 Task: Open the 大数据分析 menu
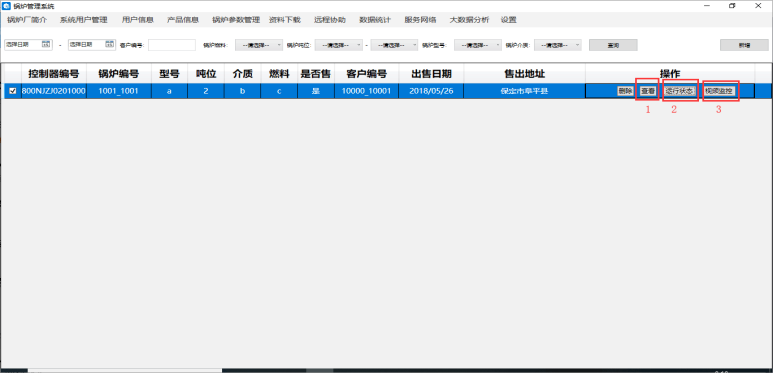pyautogui.click(x=469, y=20)
